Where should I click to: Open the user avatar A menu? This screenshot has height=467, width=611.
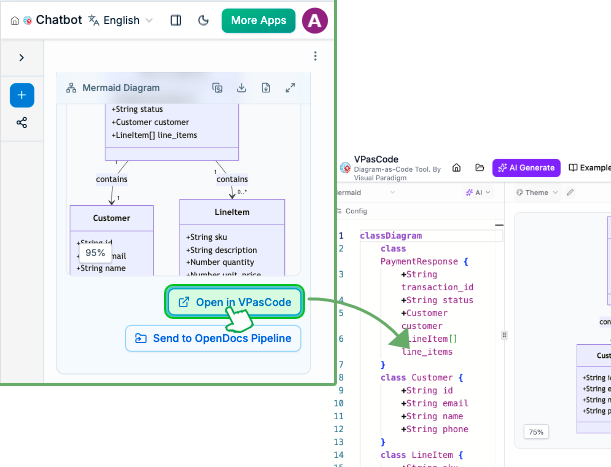coord(314,21)
